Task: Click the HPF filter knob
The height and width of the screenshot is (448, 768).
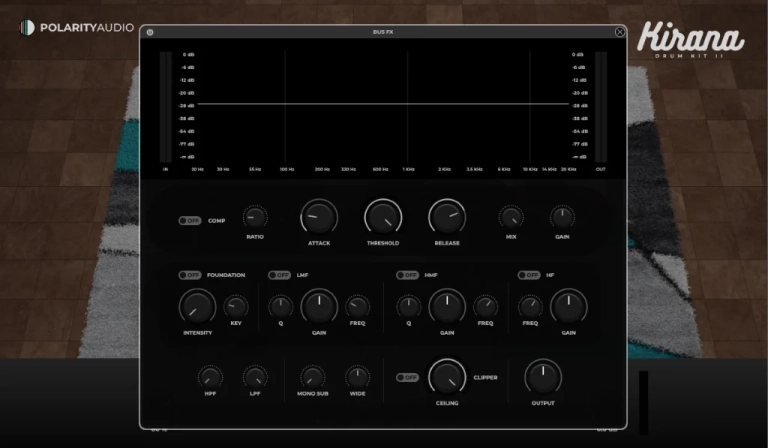Action: (210, 377)
